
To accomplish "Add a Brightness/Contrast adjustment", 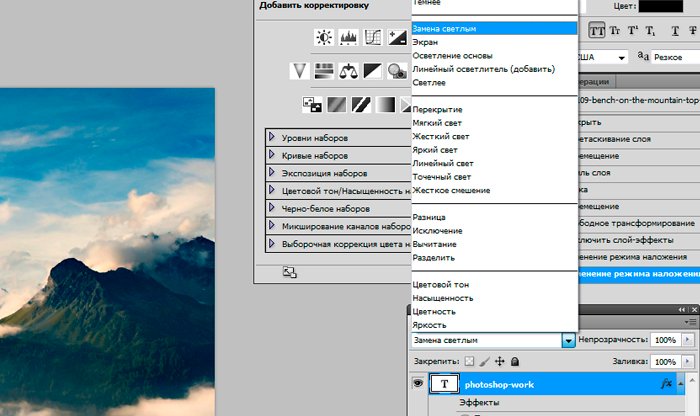I will coord(323,38).
